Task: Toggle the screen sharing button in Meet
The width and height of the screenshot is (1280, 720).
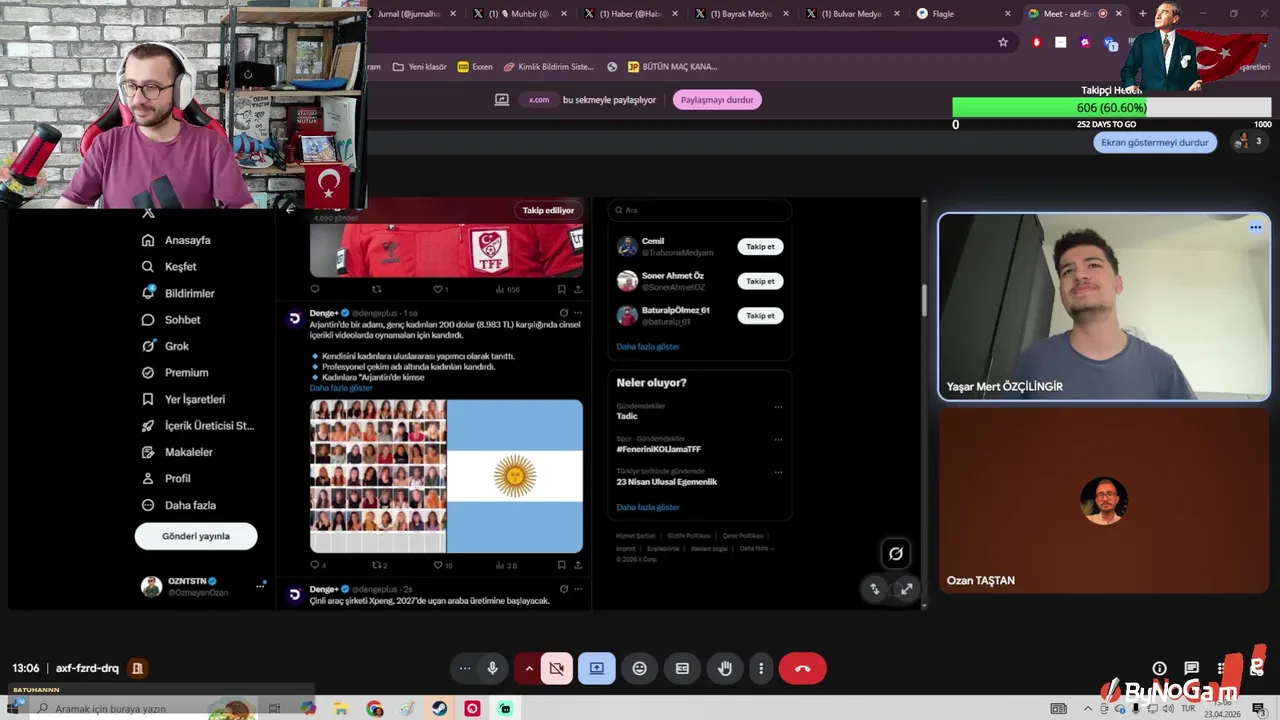Action: click(597, 668)
